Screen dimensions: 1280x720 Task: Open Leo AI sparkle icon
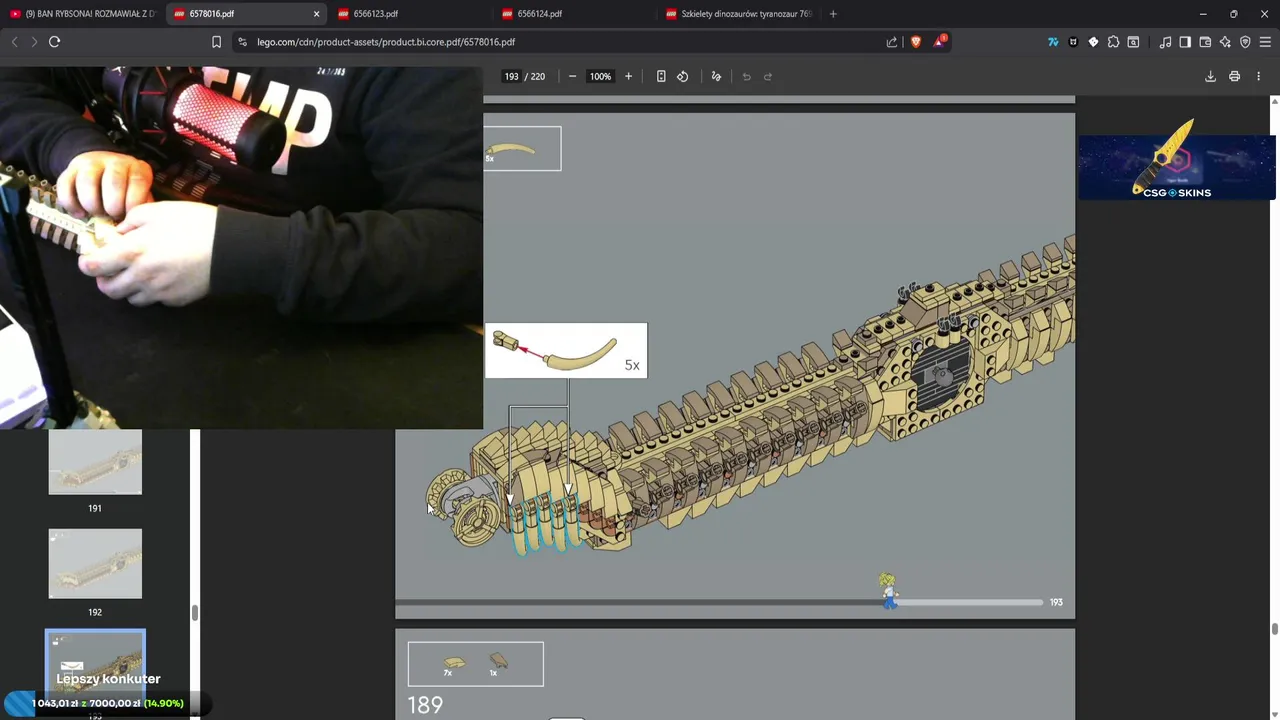[1225, 42]
